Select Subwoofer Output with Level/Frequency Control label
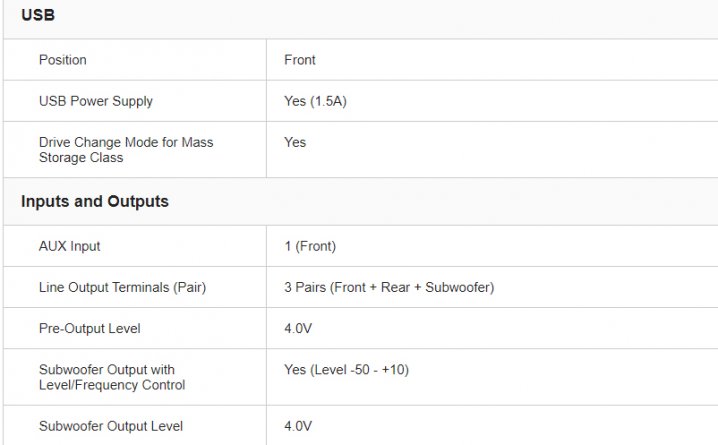 tap(112, 377)
